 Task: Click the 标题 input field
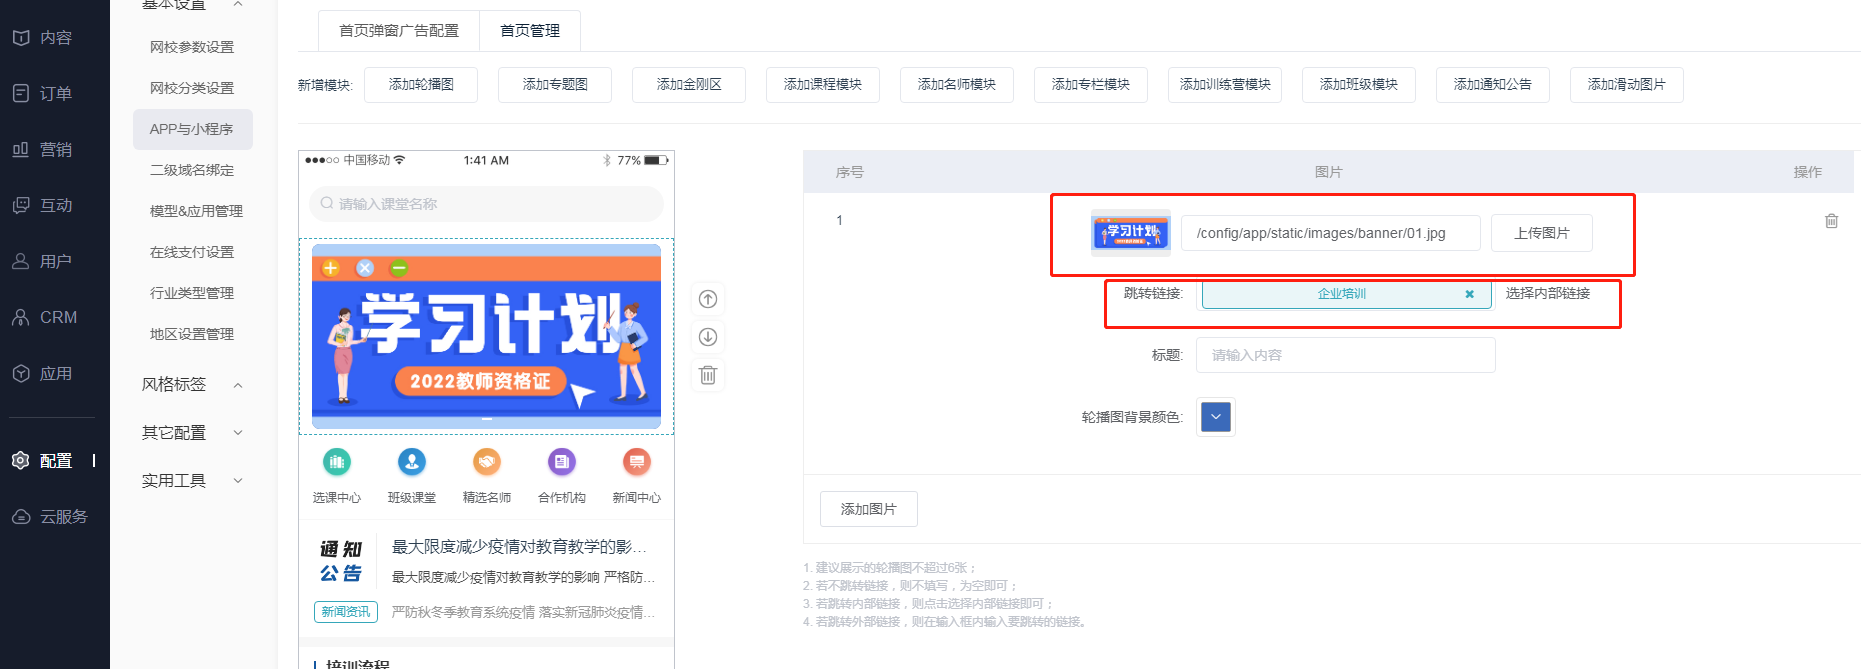1345,355
